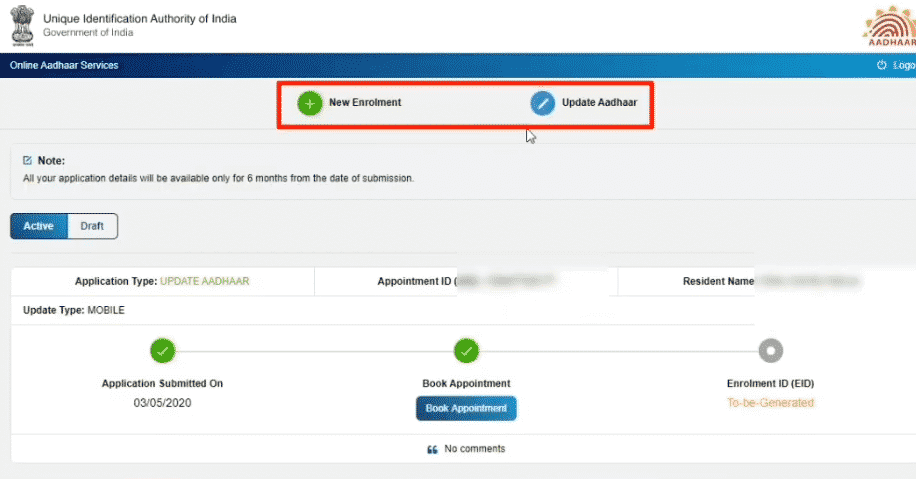The height and width of the screenshot is (479, 916).
Task: Select the New Enrolment text label
Action: coord(364,103)
